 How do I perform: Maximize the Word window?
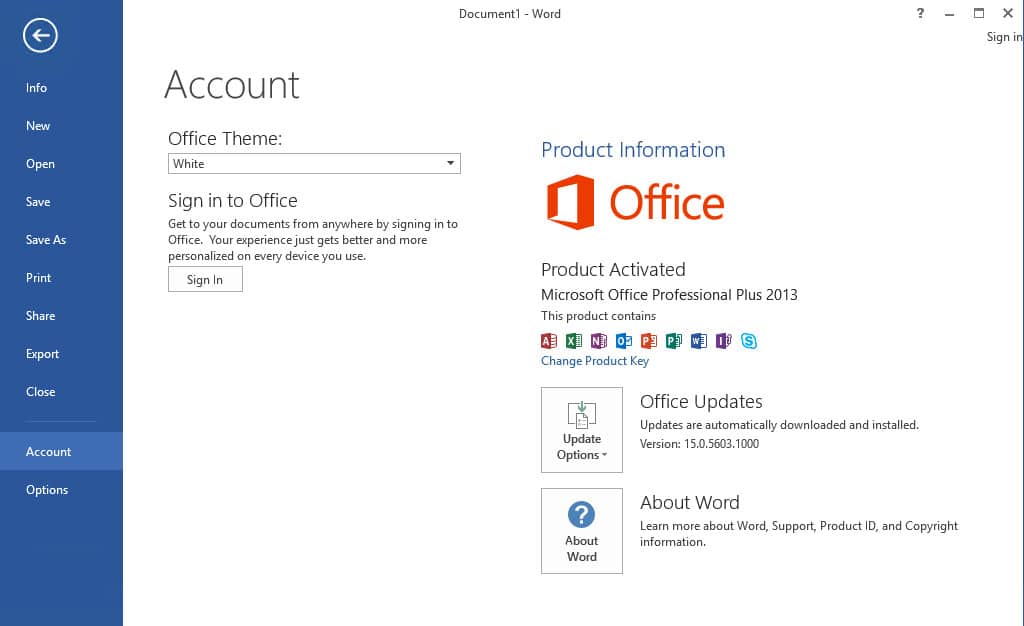click(x=978, y=13)
